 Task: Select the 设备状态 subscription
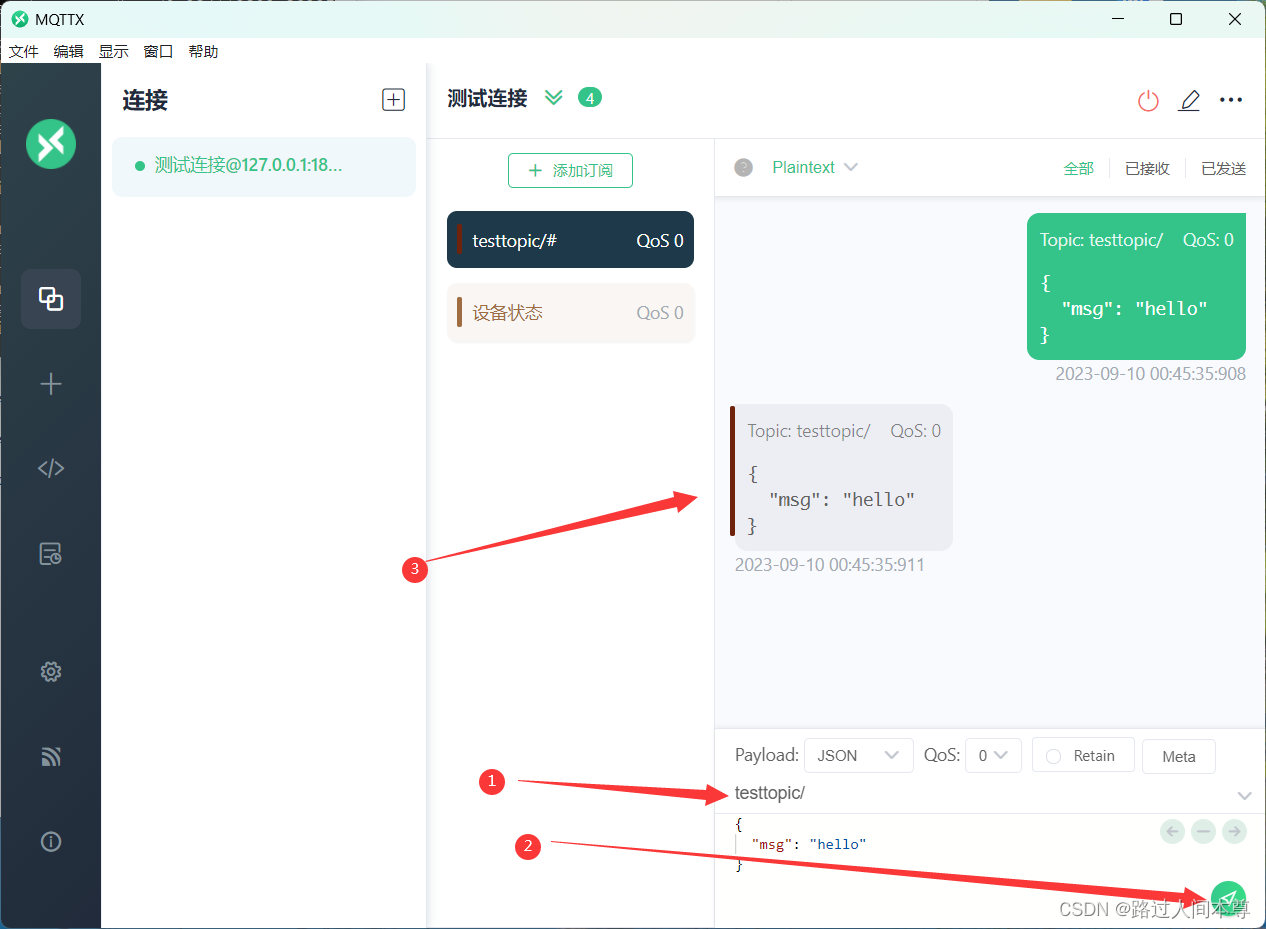(570, 313)
